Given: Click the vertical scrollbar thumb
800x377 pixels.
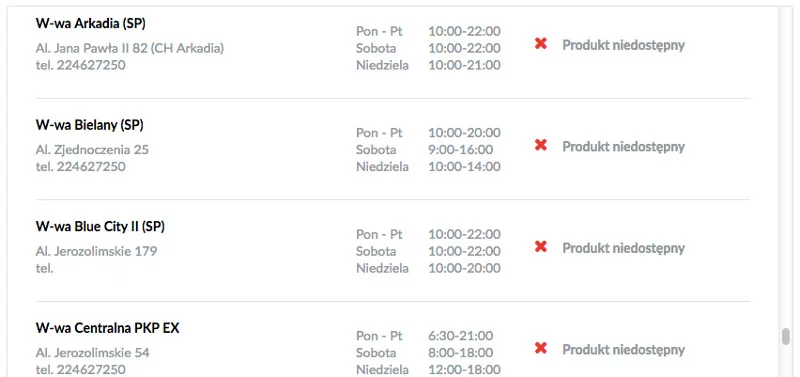Looking at the screenshot, I should click(786, 336).
